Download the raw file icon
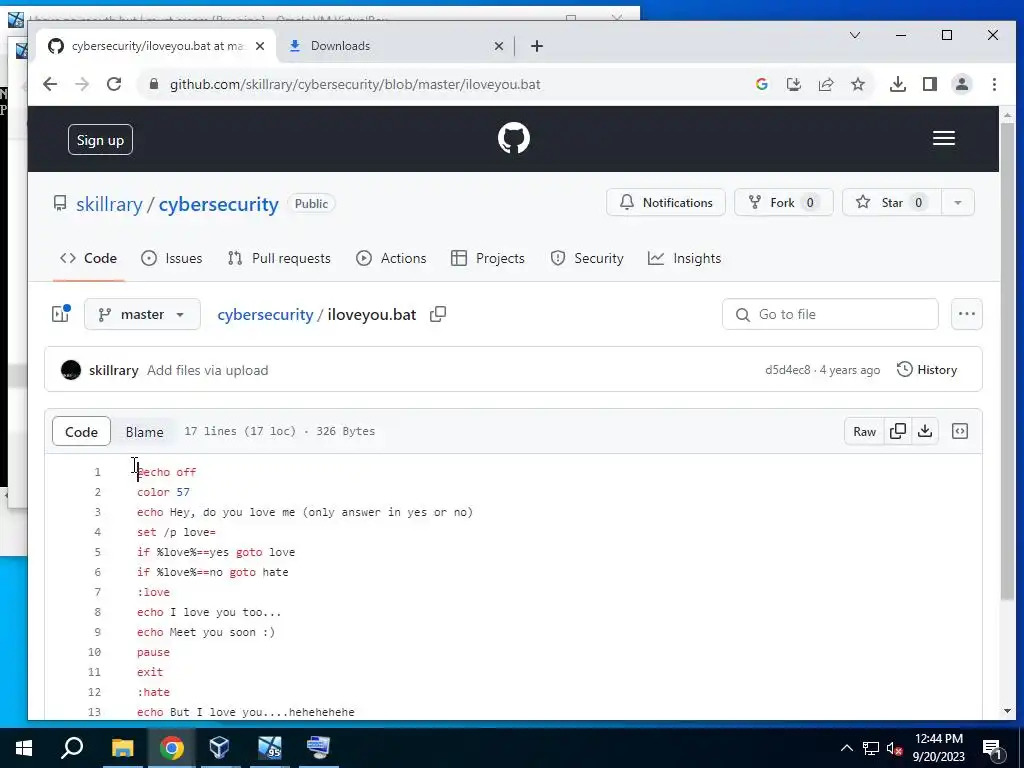The width and height of the screenshot is (1024, 768). (x=925, y=431)
